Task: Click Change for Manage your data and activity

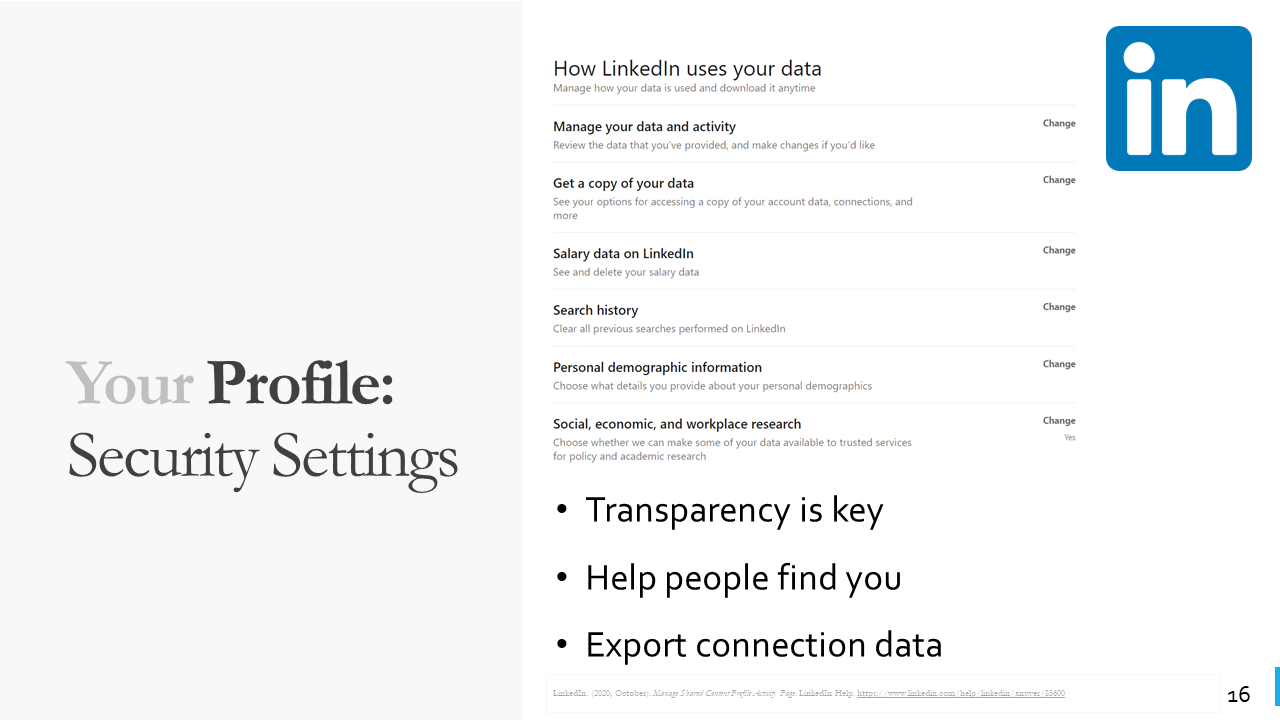Action: click(x=1059, y=124)
